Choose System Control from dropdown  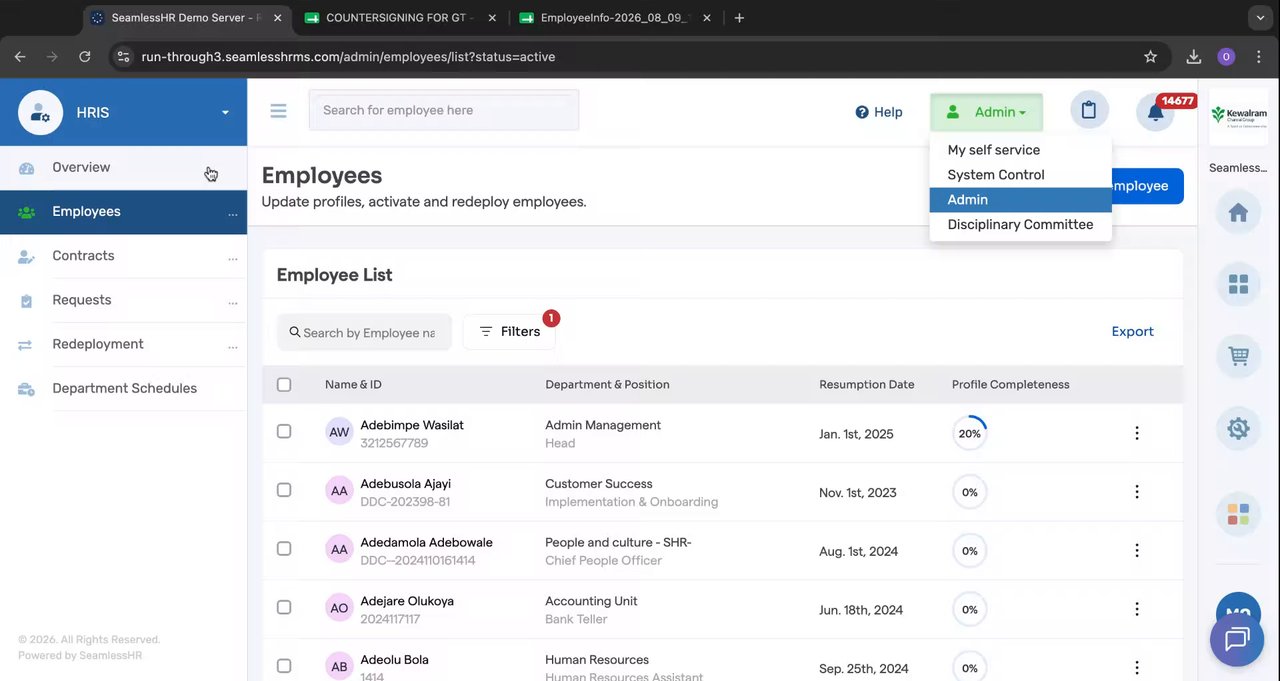(x=1020, y=175)
